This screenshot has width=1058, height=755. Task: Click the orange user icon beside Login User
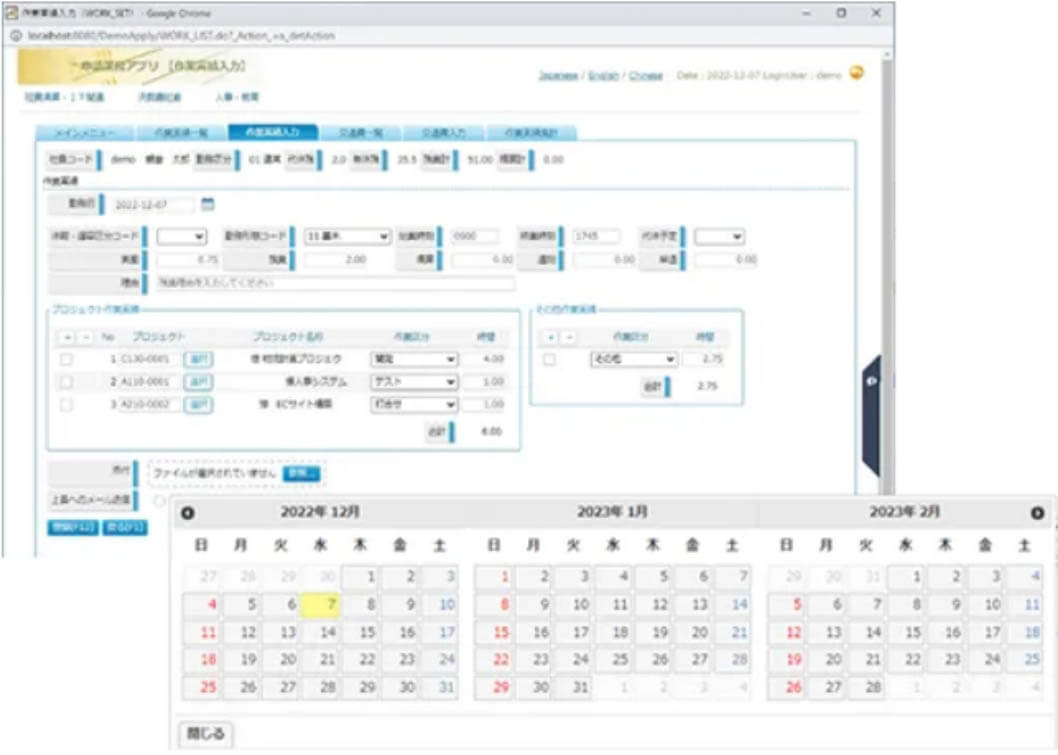pyautogui.click(x=856, y=73)
